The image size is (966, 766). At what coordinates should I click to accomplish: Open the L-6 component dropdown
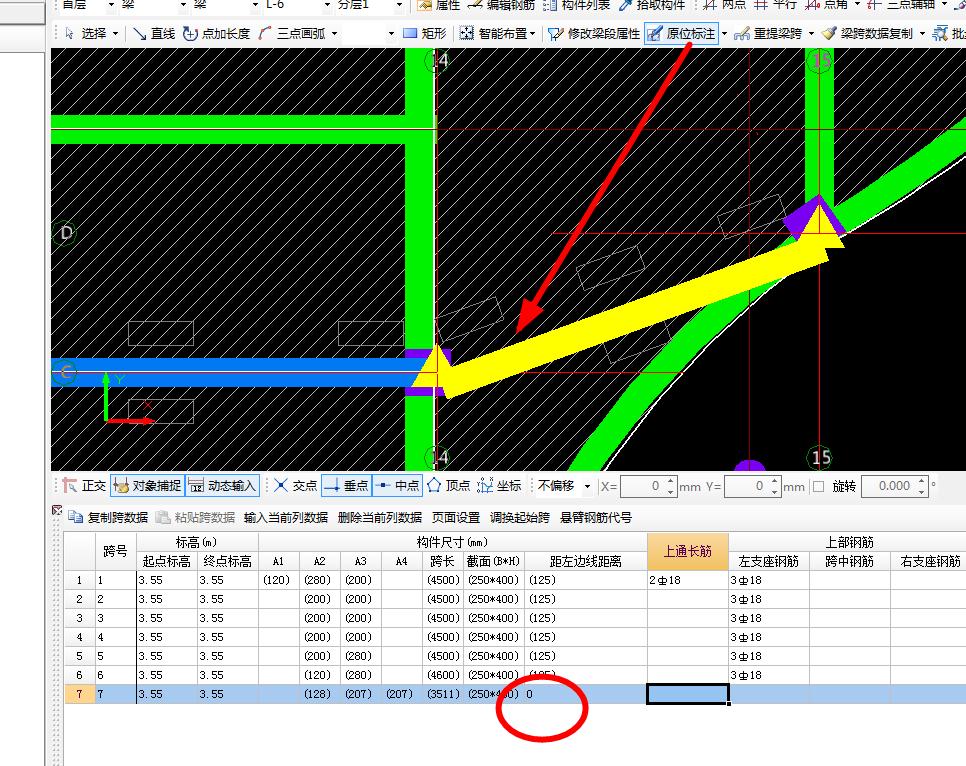click(x=327, y=5)
